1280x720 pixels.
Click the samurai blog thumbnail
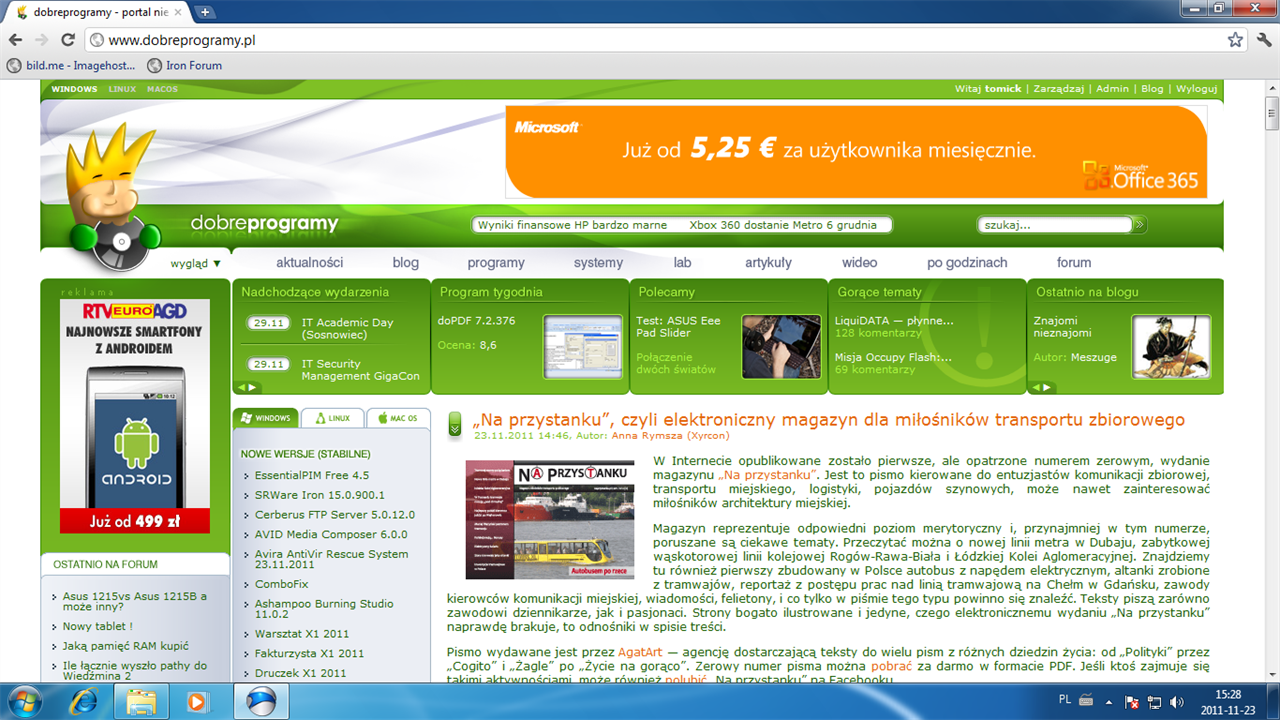pos(1171,346)
